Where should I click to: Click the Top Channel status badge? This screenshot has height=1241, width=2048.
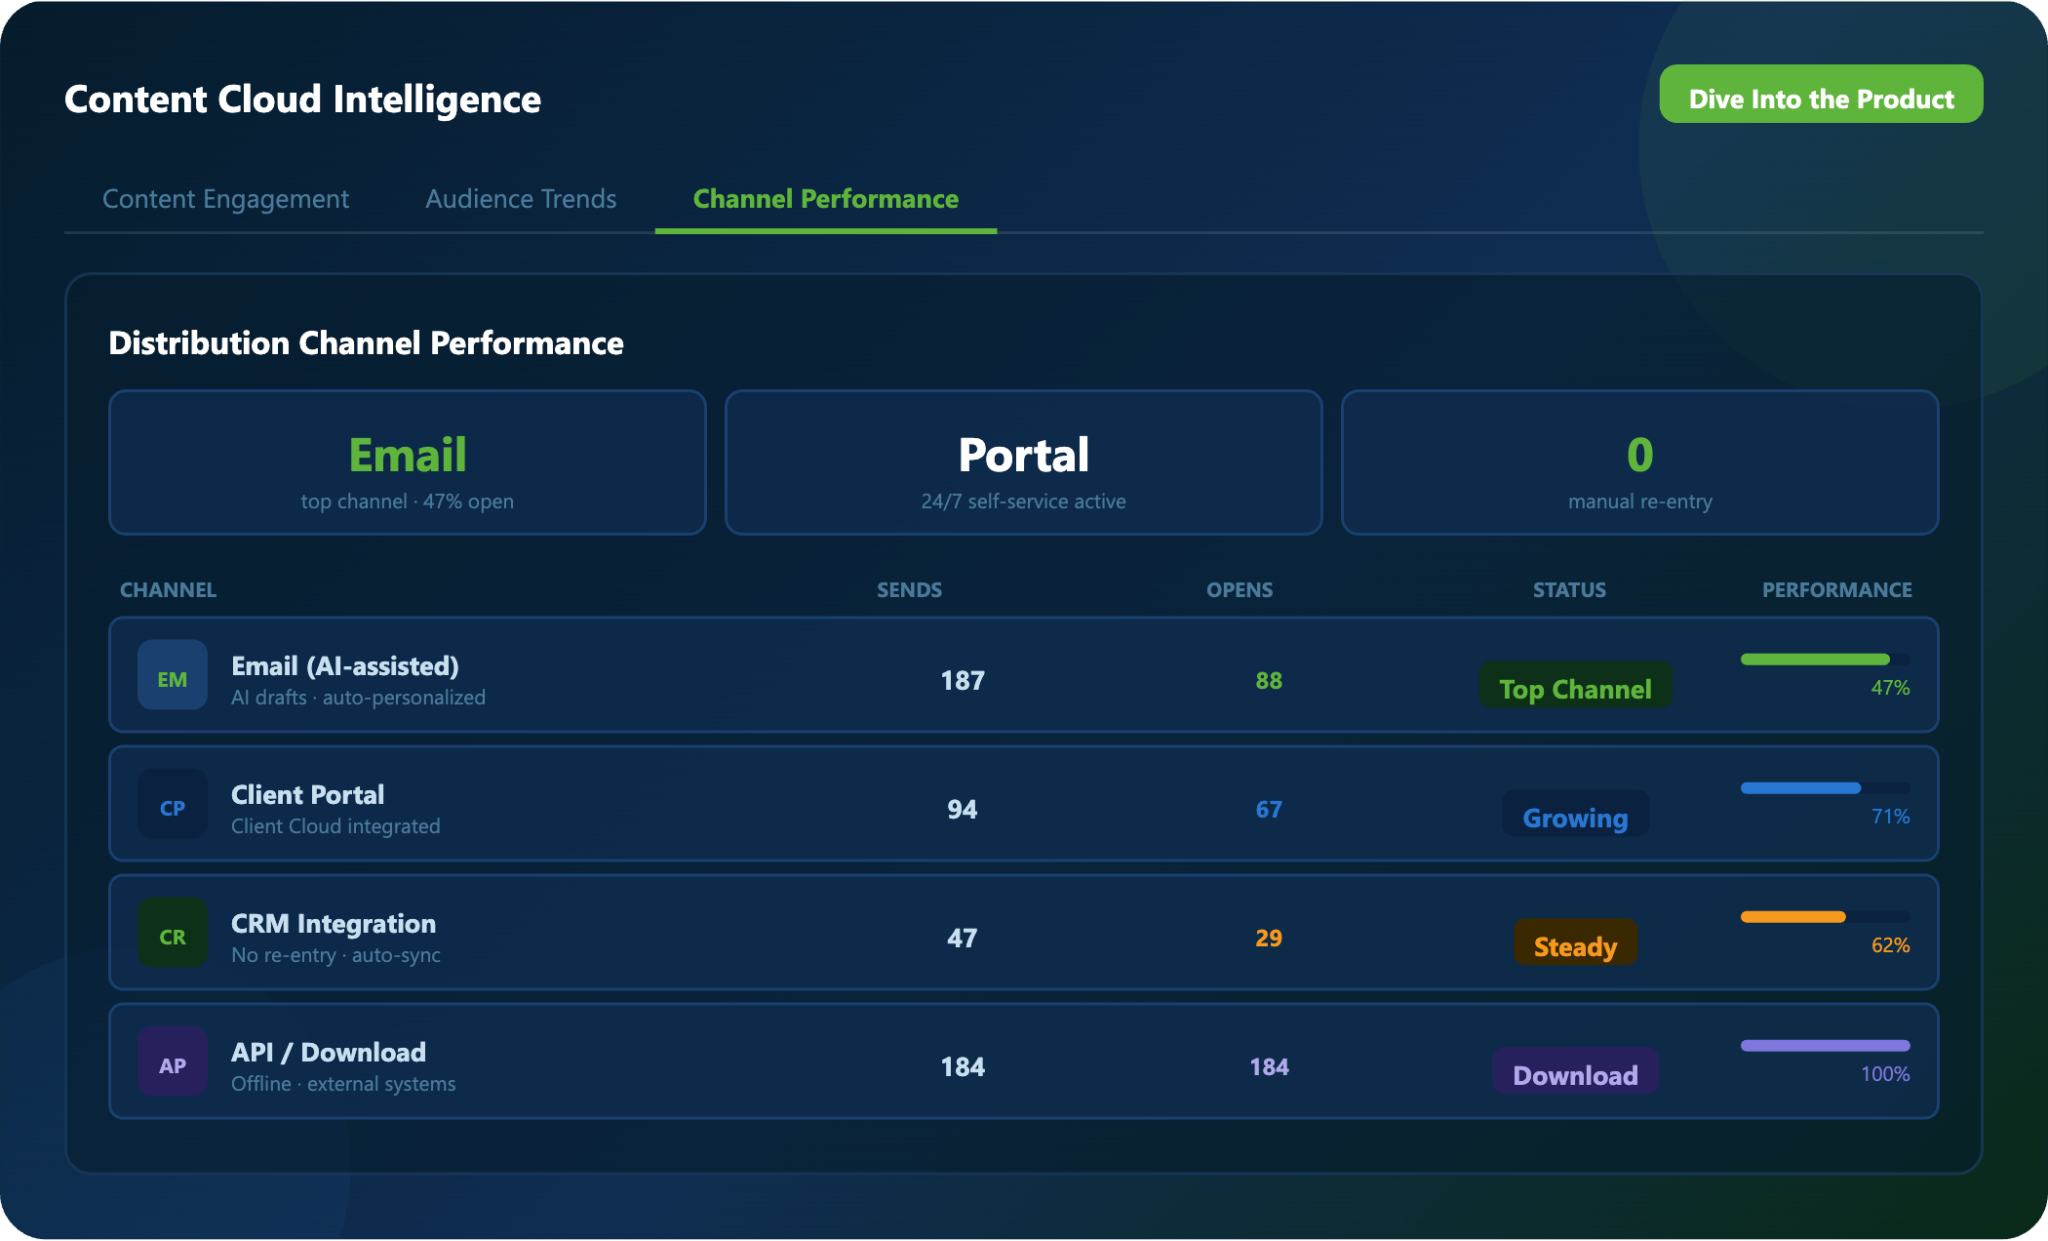pyautogui.click(x=1574, y=687)
